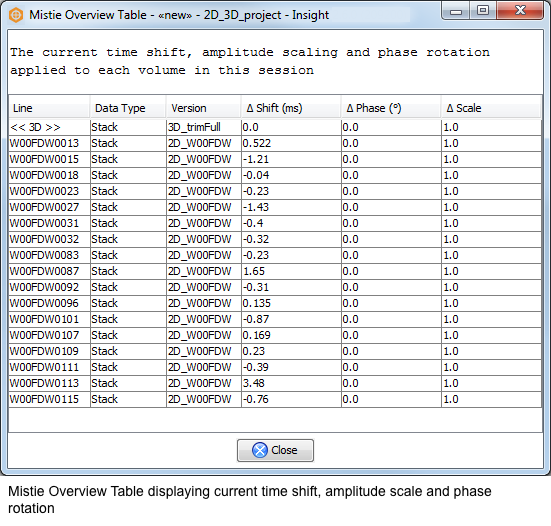The width and height of the screenshot is (551, 526).
Task: Close window via title bar X
Action: tap(520, 11)
